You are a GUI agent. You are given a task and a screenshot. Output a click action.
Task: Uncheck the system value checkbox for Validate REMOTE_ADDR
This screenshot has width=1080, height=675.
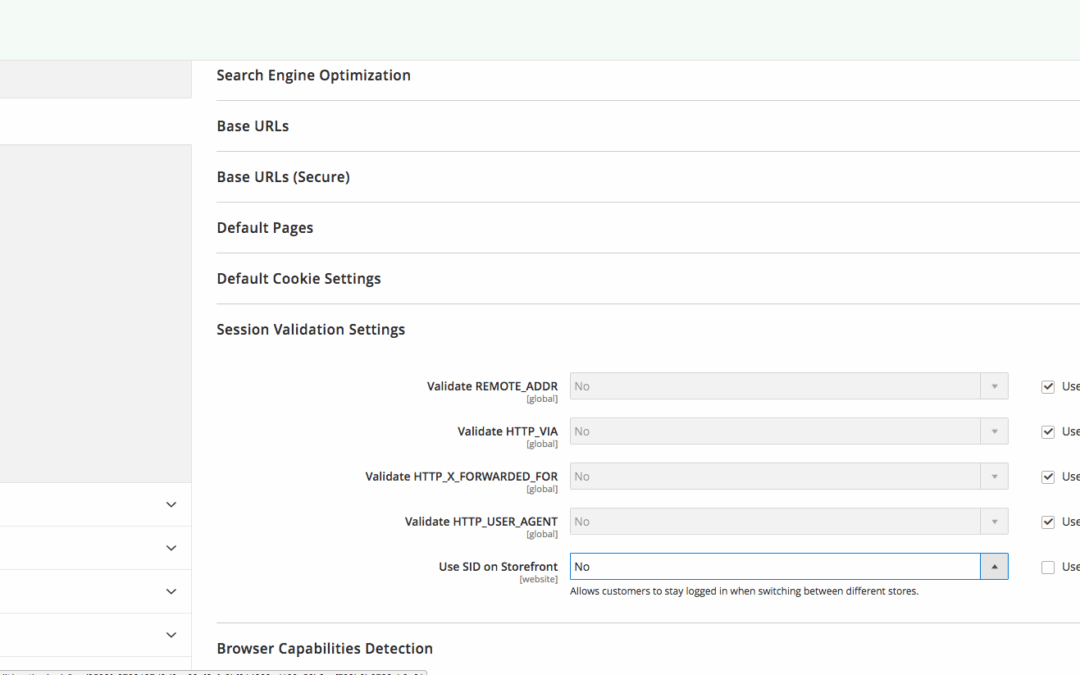1048,387
